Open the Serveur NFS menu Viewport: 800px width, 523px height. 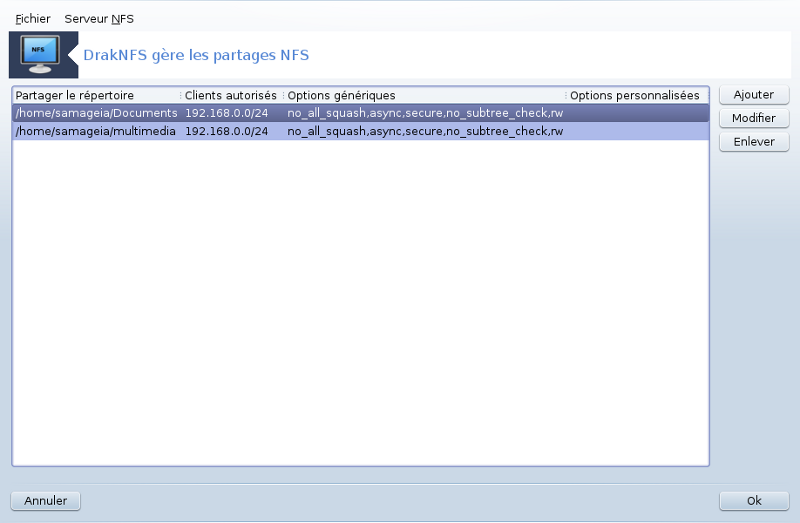pos(99,19)
